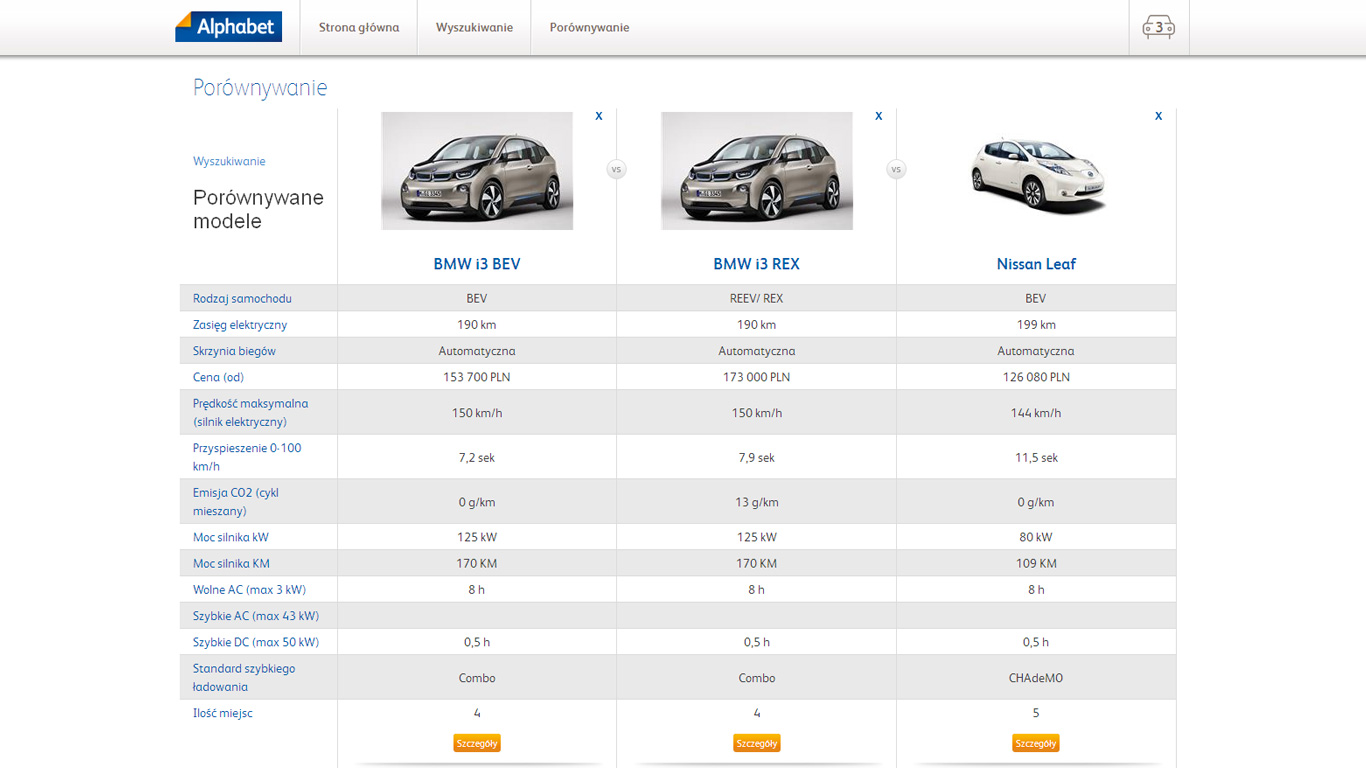Click the vs badge between REX and Leaf
Image resolution: width=1366 pixels, height=768 pixels.
896,169
